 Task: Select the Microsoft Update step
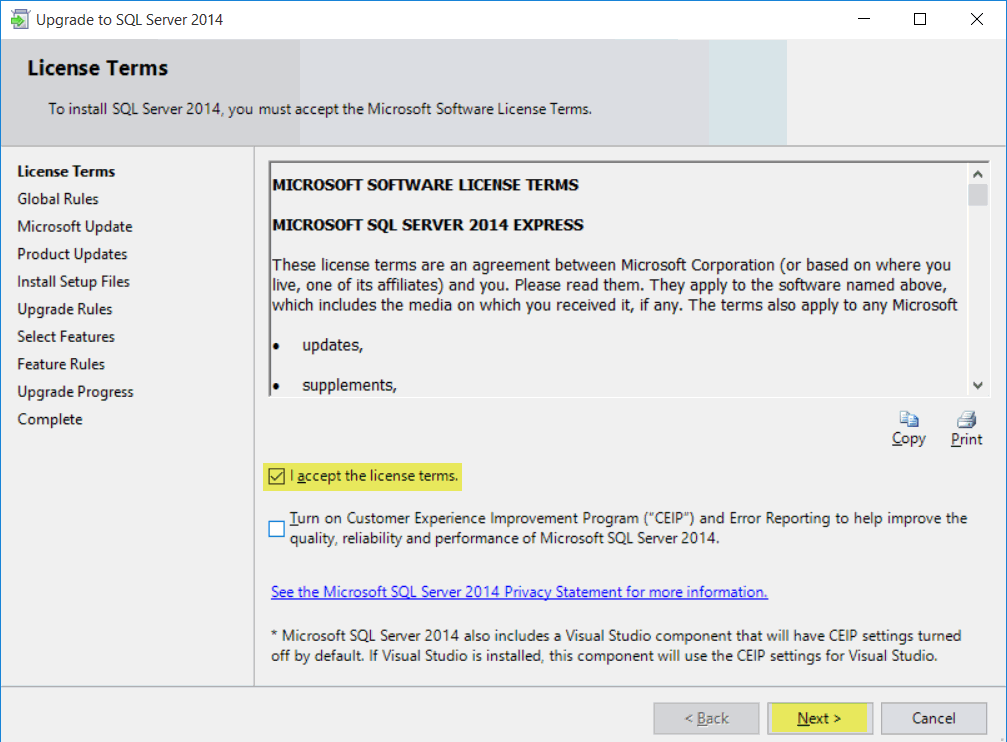(x=74, y=227)
